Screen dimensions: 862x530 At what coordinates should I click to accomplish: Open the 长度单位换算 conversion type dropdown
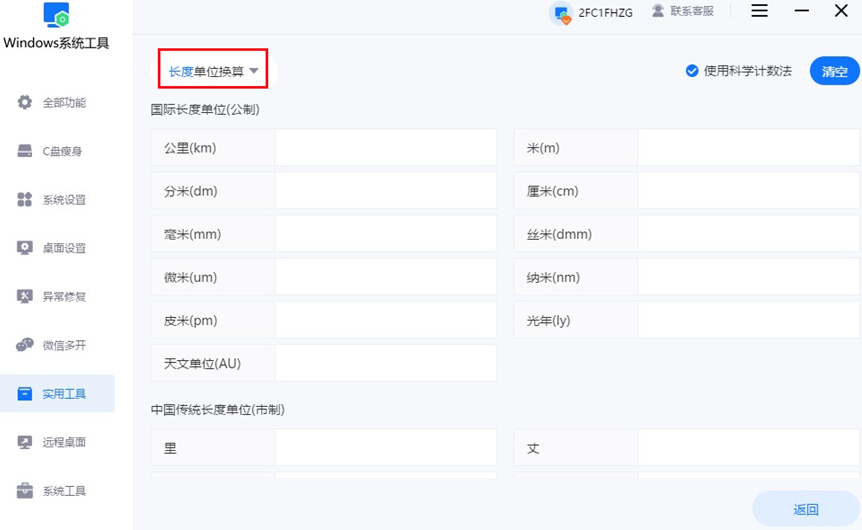(213, 71)
